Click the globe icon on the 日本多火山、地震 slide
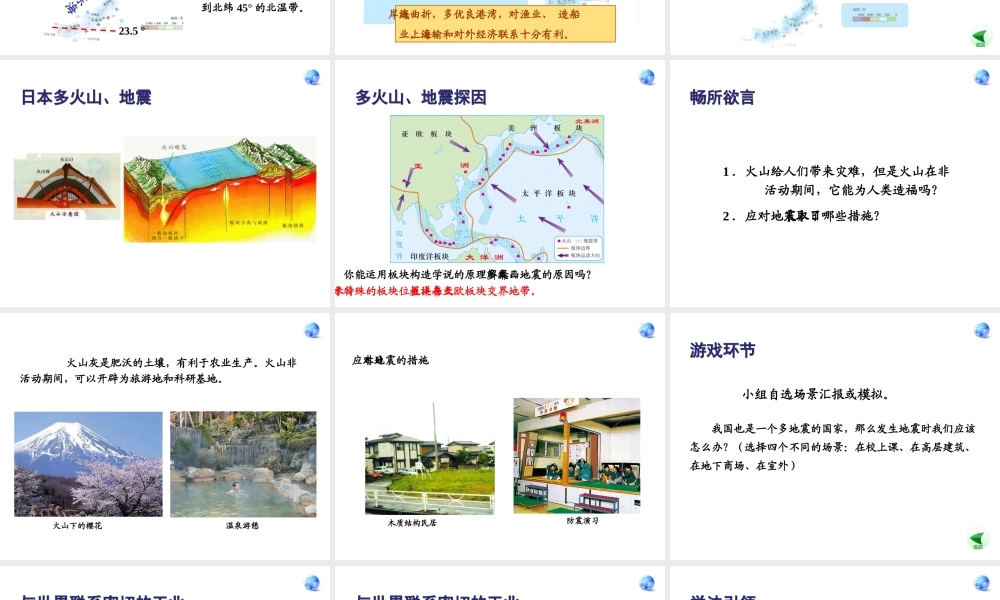 (x=312, y=77)
